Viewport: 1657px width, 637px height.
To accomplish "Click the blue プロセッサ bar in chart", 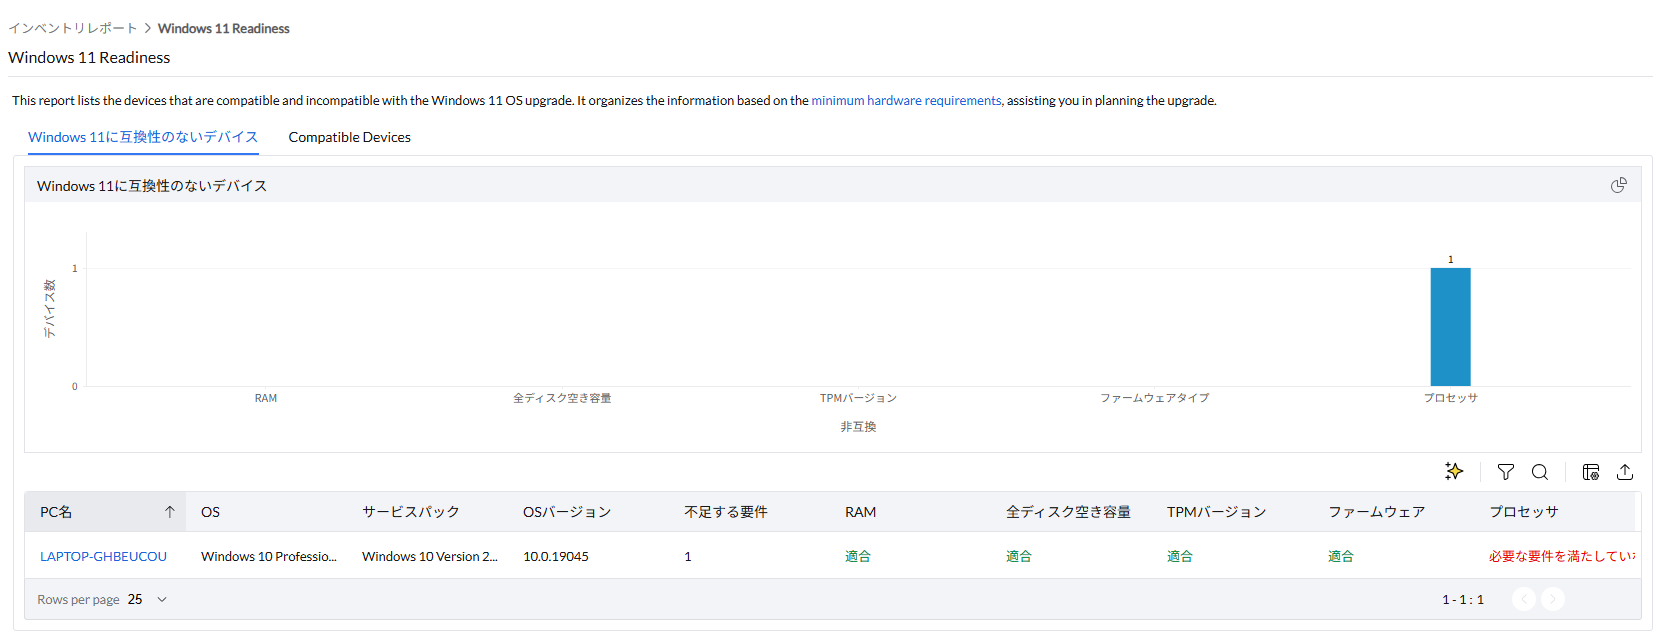I will [1450, 327].
